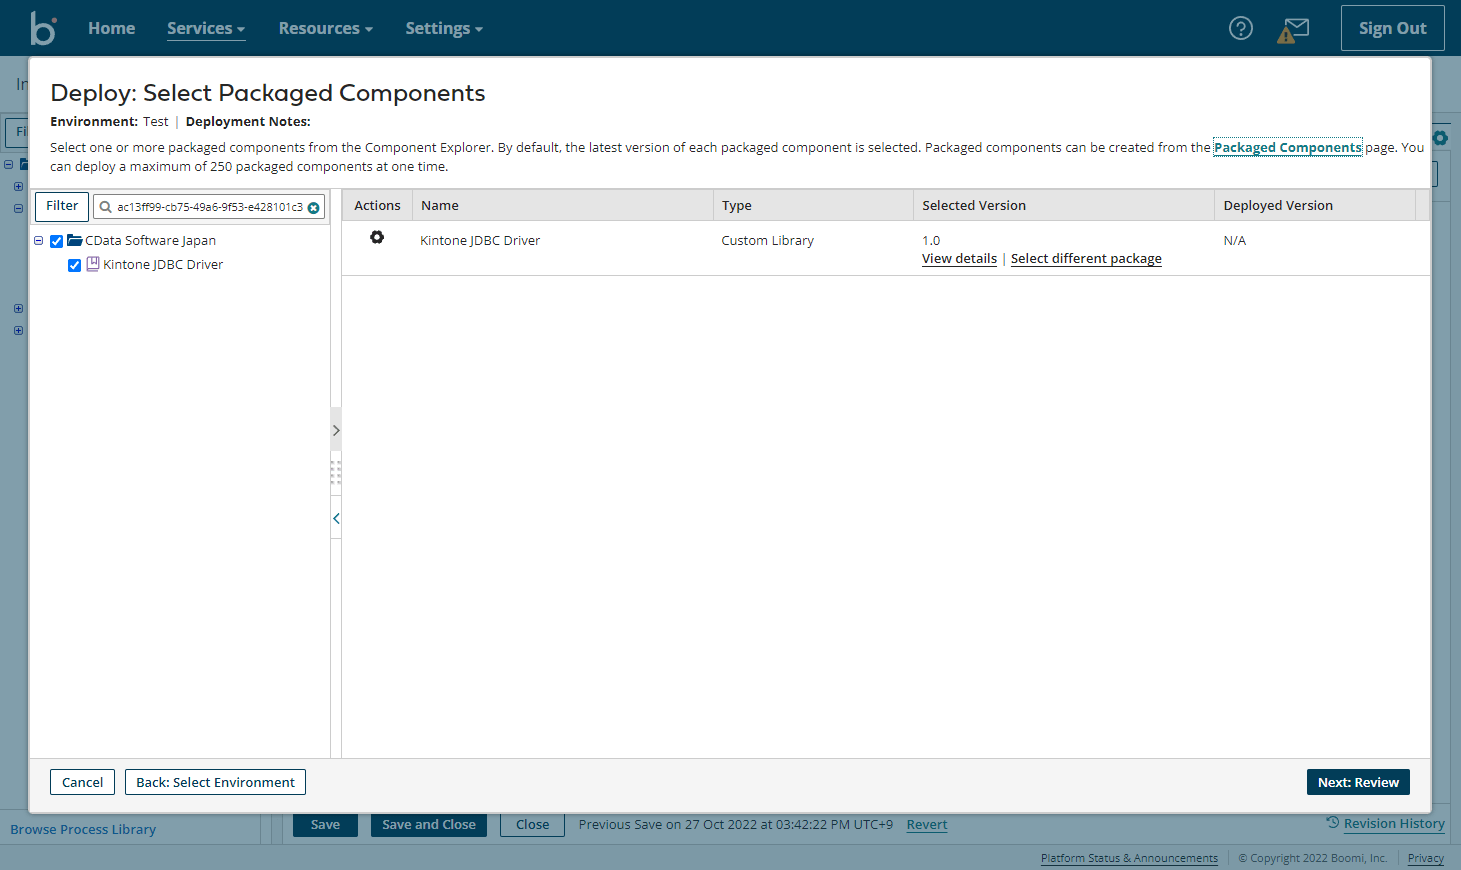The height and width of the screenshot is (870, 1461).
Task: Click the Actions column header
Action: tap(377, 205)
